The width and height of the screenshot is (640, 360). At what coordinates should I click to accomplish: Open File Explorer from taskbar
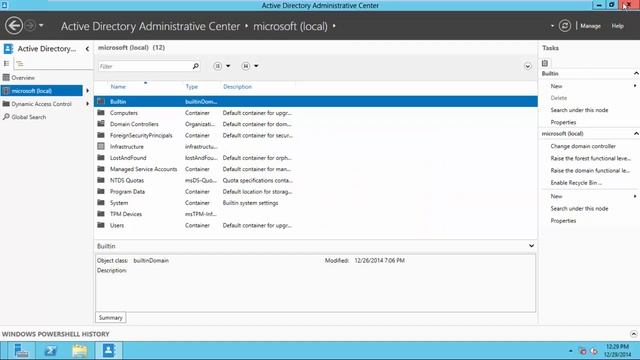pos(80,351)
